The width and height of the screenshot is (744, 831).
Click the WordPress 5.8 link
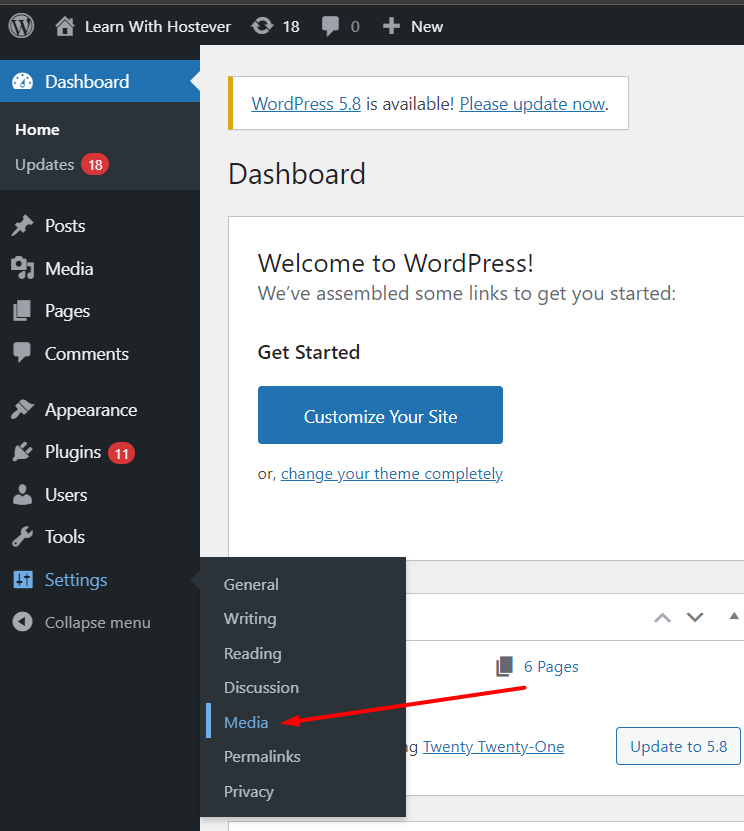306,104
